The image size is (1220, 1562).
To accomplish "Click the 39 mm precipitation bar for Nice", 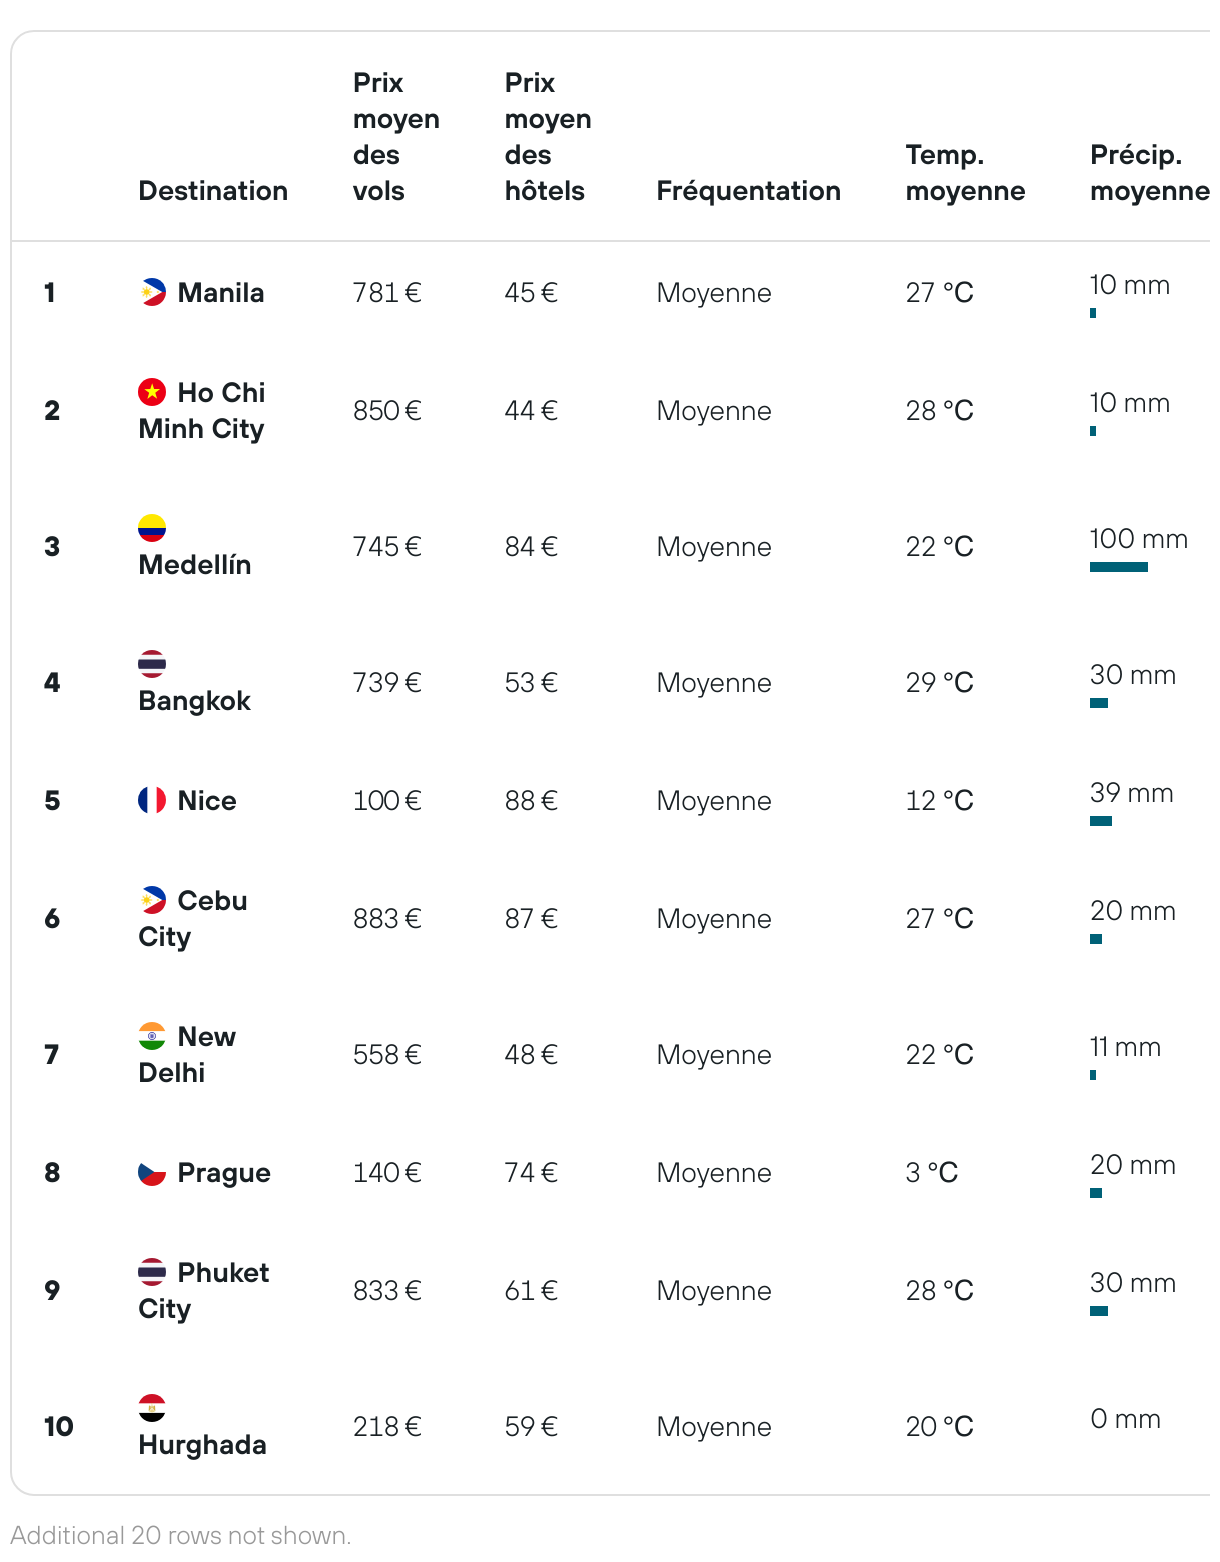I will pos(1101,821).
